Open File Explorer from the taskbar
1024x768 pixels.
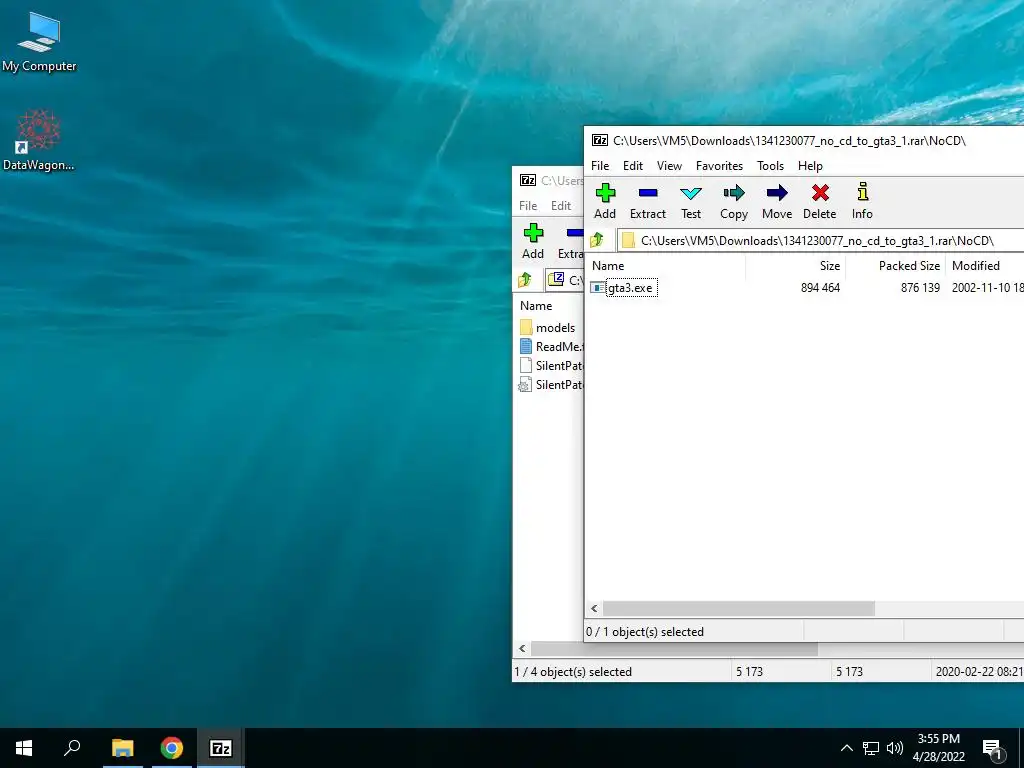point(123,748)
